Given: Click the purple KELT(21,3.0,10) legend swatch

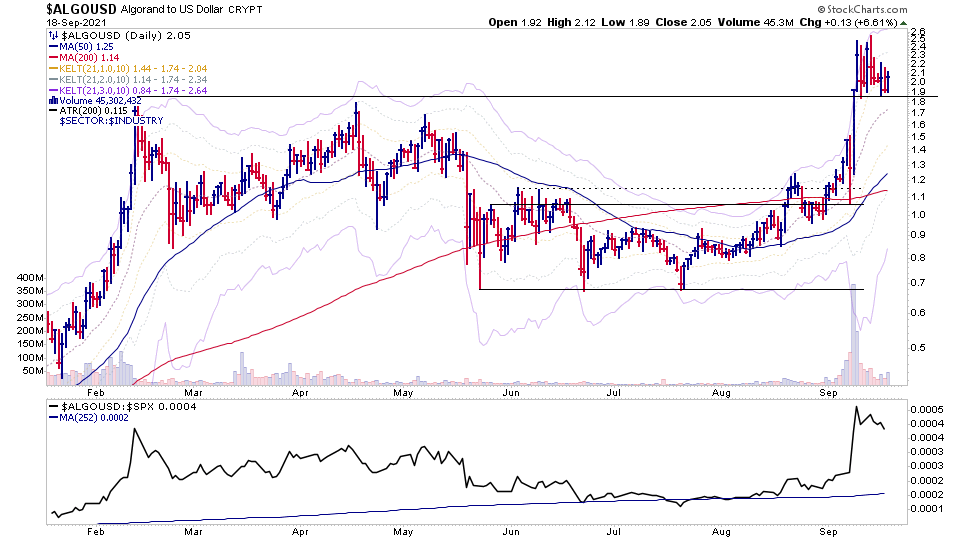Looking at the screenshot, I should coord(53,91).
